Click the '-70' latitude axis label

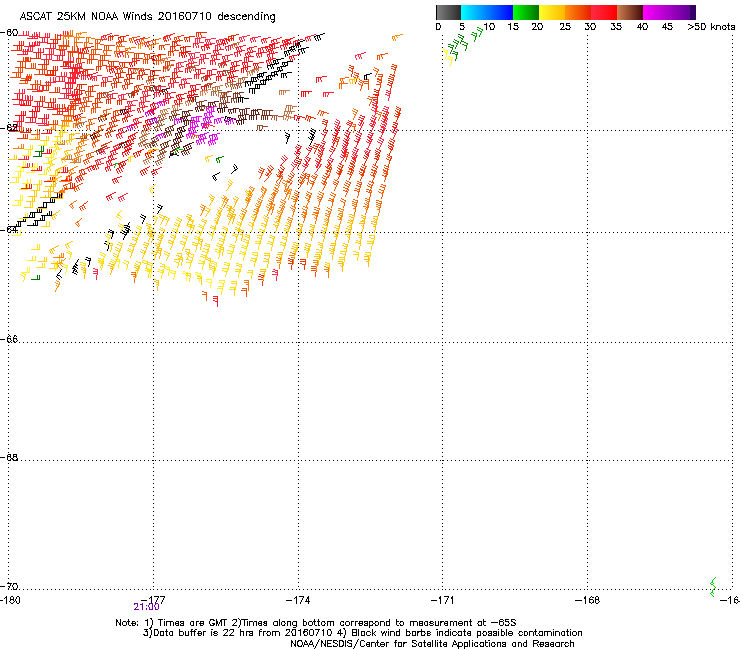[x=9, y=586]
